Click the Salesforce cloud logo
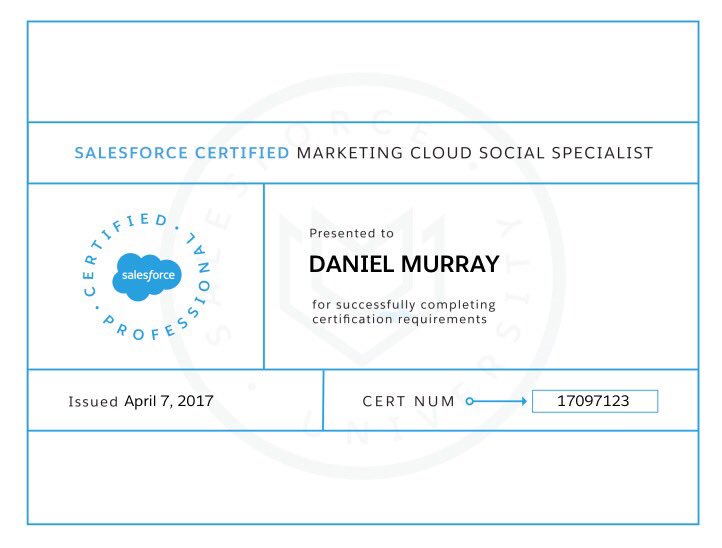 (x=147, y=276)
